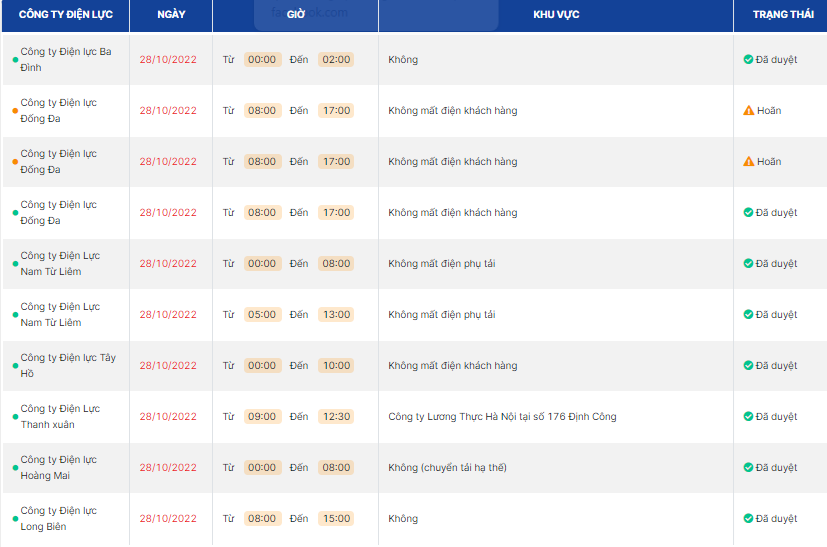Click 08:00 end time in Hoàng Mai row
Image resolution: width=827 pixels, height=547 pixels.
point(336,467)
